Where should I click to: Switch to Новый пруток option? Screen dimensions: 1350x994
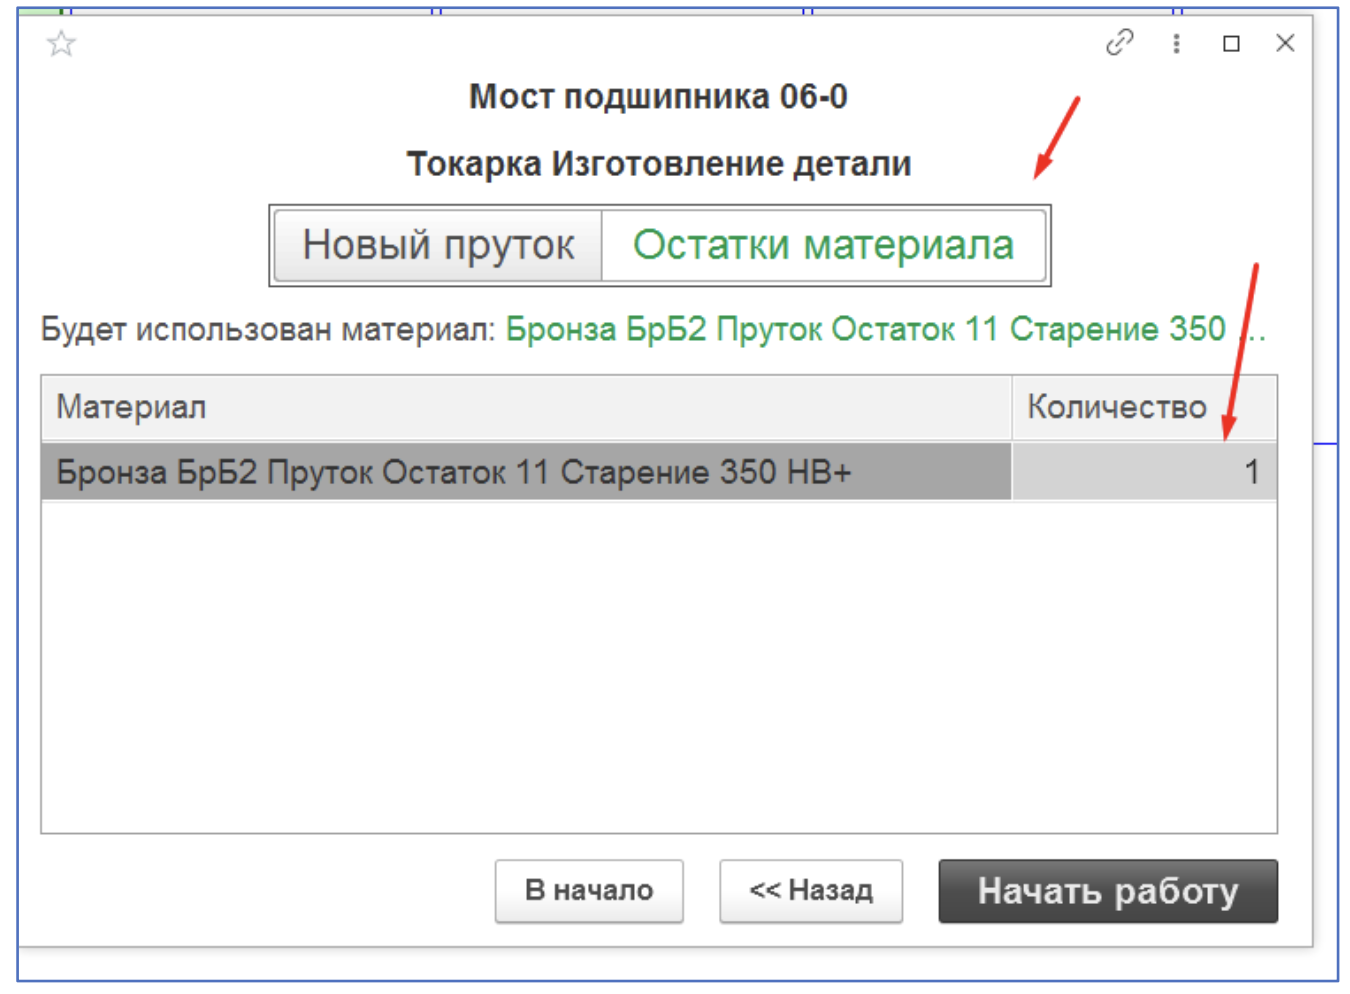tap(438, 245)
